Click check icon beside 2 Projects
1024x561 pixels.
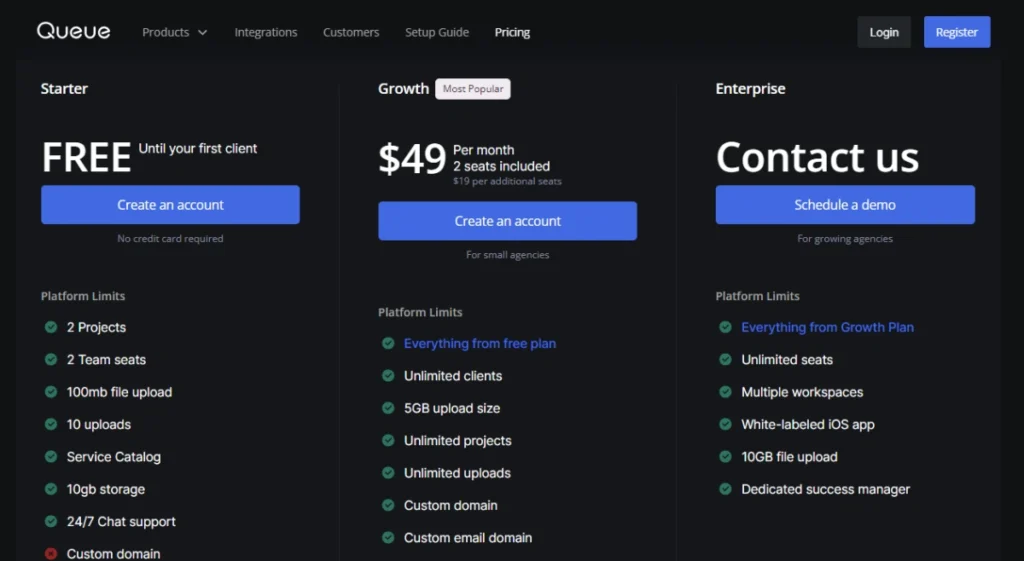click(51, 327)
